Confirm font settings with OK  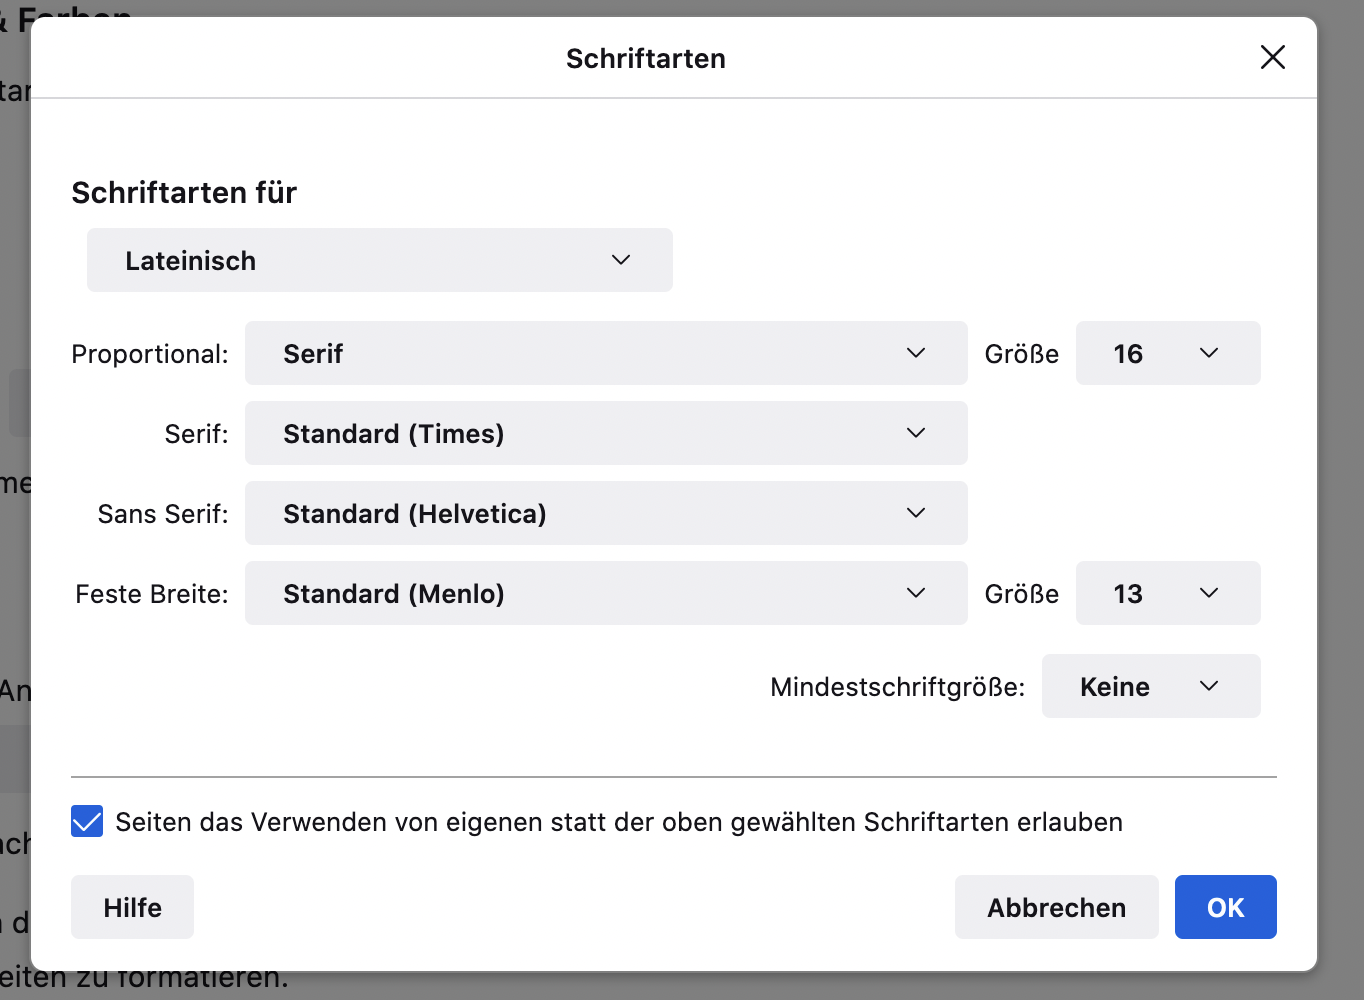[1225, 907]
